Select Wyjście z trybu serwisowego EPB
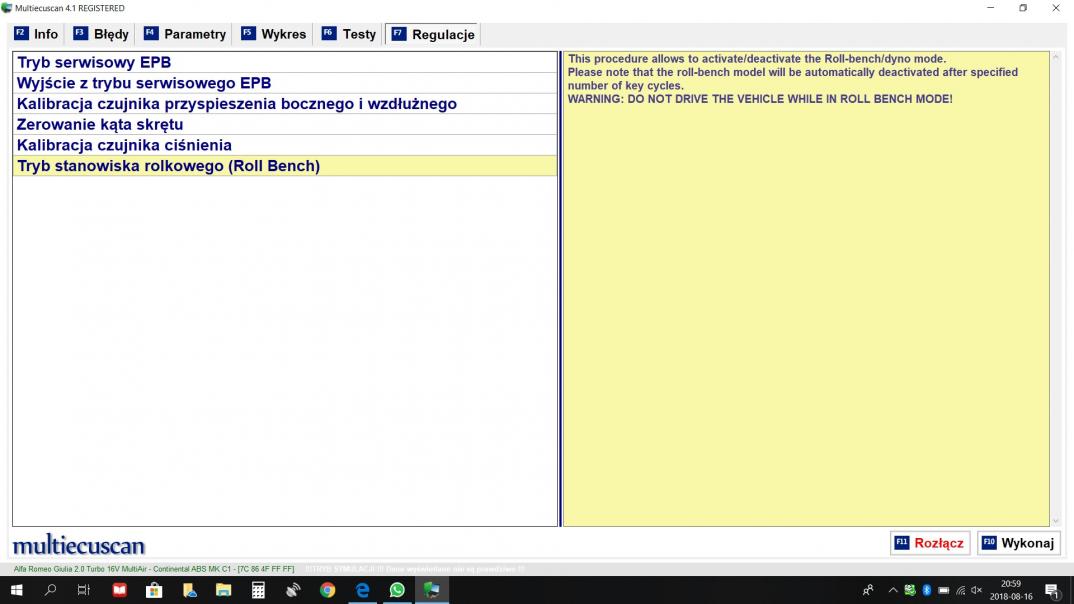 (285, 83)
